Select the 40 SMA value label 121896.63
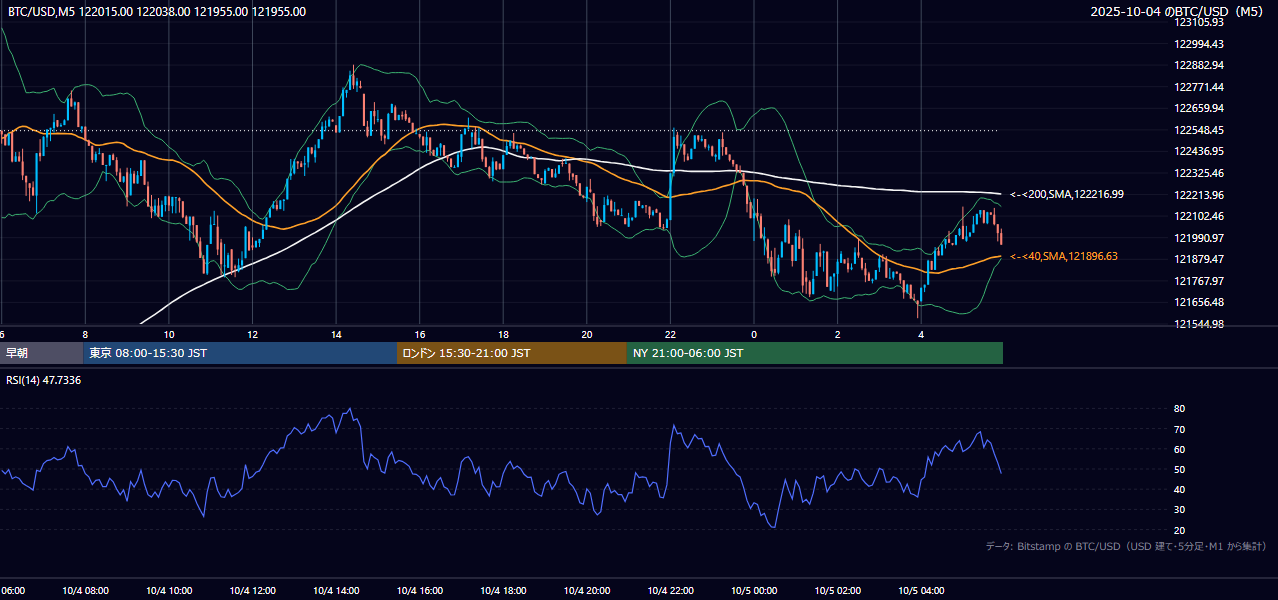1278x600 pixels. pyautogui.click(x=1064, y=257)
